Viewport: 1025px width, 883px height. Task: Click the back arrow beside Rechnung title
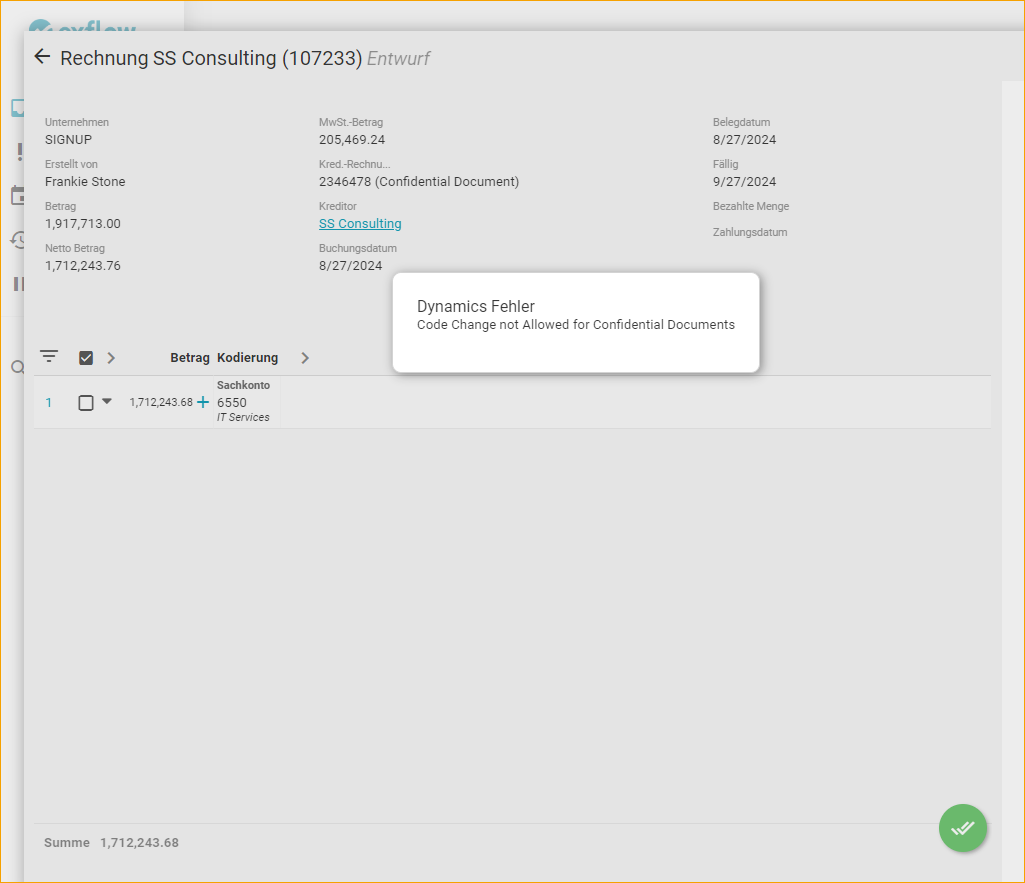coord(42,57)
